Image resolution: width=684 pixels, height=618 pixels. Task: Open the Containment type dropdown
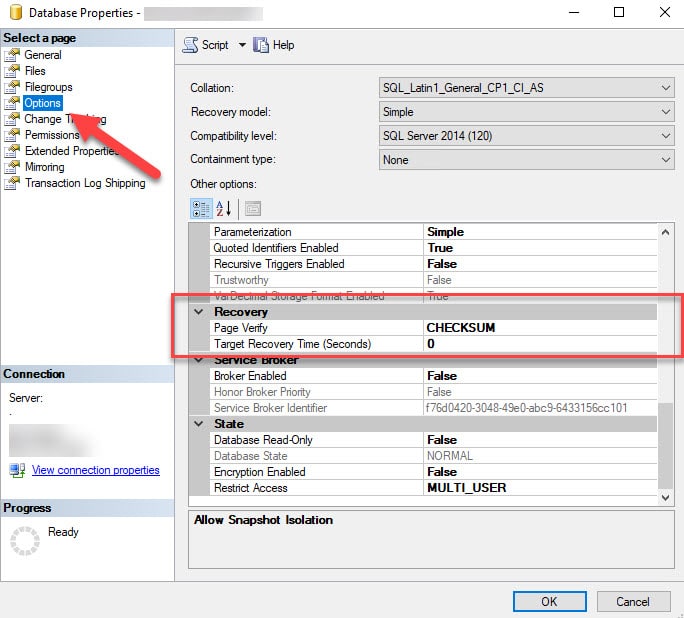(527, 160)
